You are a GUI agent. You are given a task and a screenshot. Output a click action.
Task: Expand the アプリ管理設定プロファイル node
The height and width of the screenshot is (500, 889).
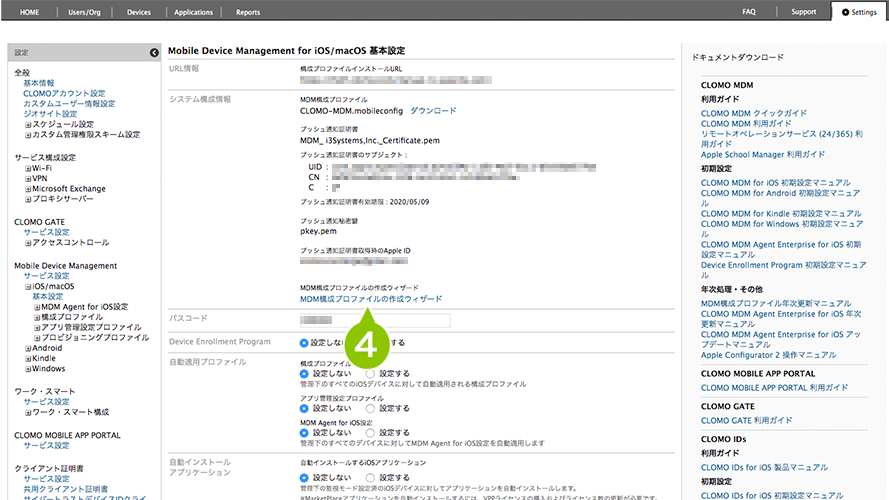37,328
